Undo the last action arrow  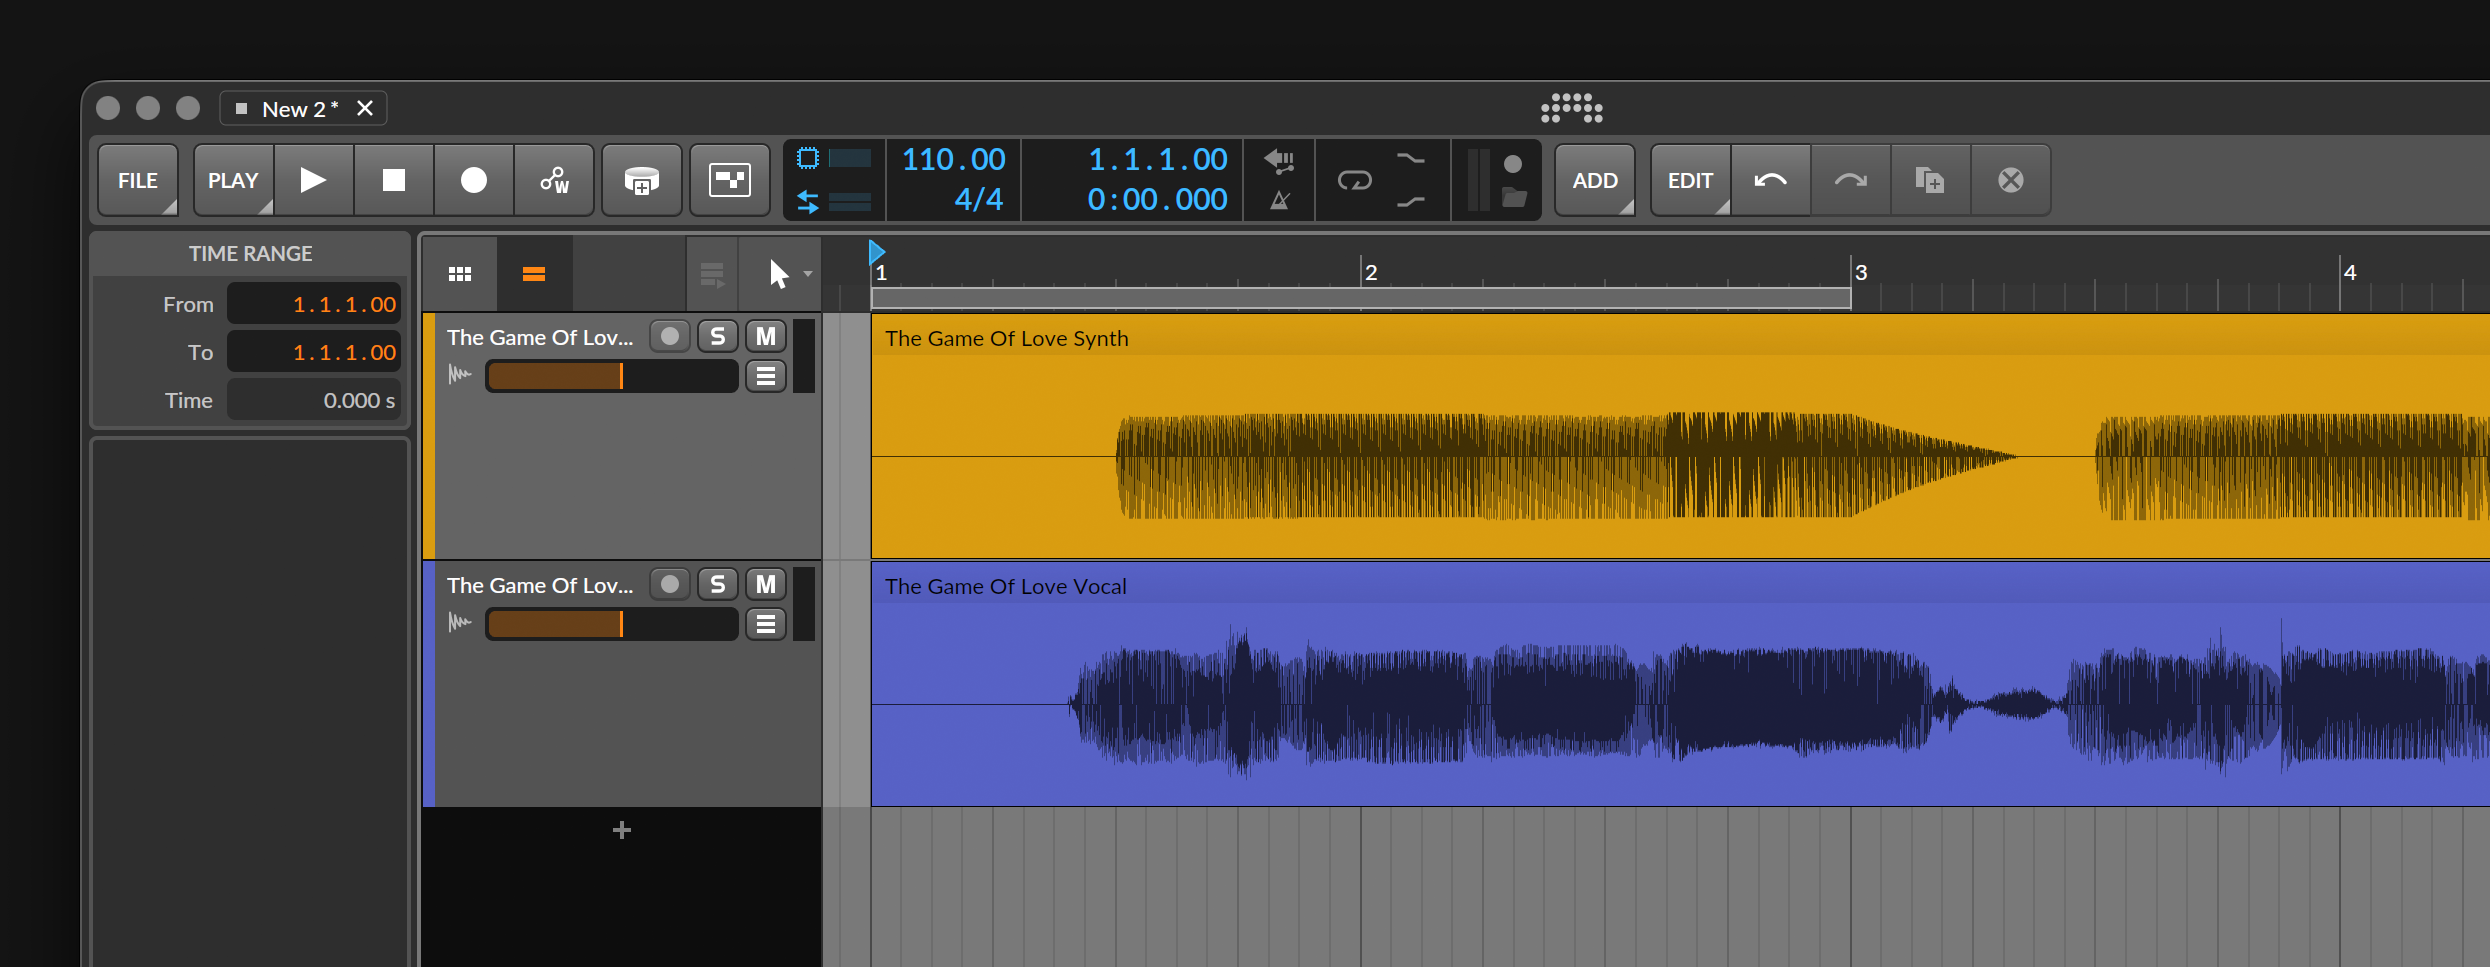[x=1770, y=180]
